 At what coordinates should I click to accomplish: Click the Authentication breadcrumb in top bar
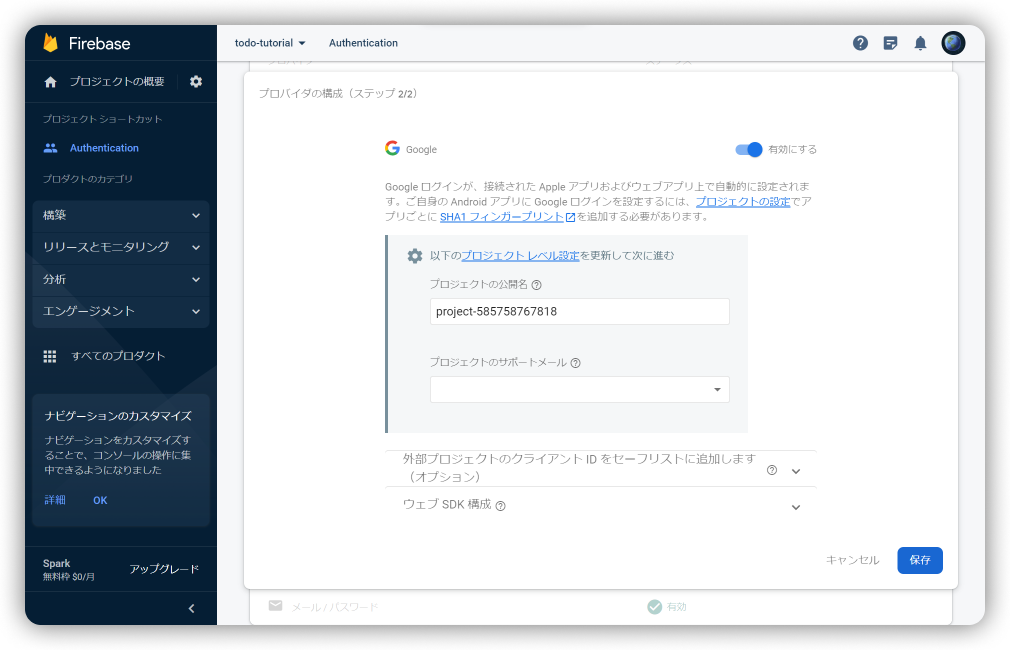363,43
